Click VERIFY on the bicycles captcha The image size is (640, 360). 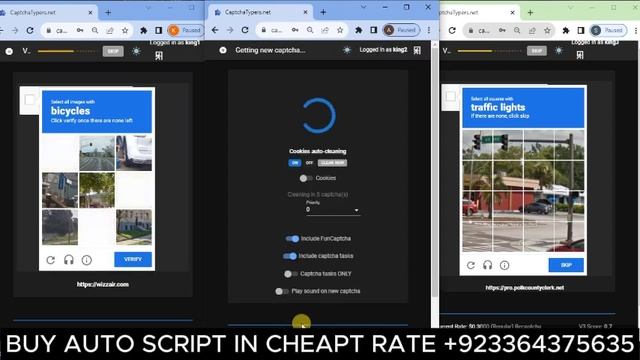point(133,259)
